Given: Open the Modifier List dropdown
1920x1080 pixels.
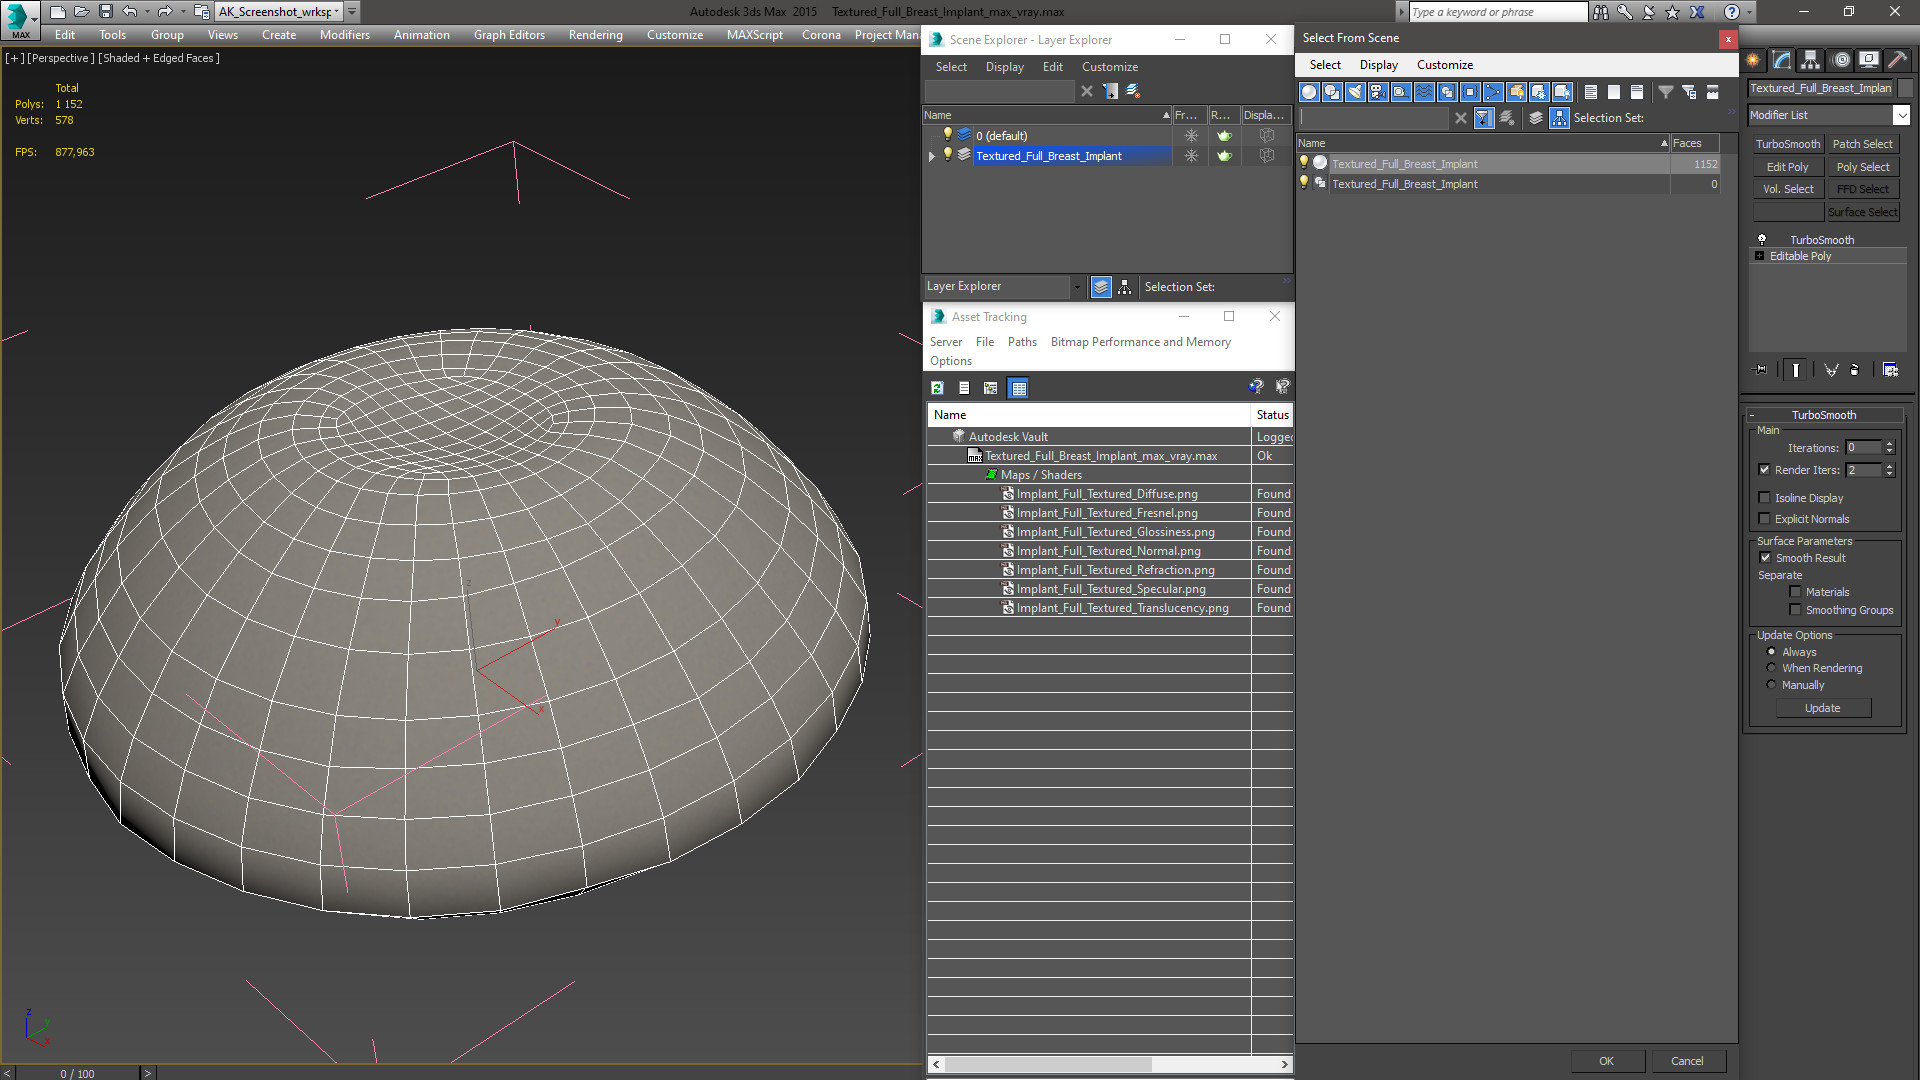Looking at the screenshot, I should (1901, 116).
